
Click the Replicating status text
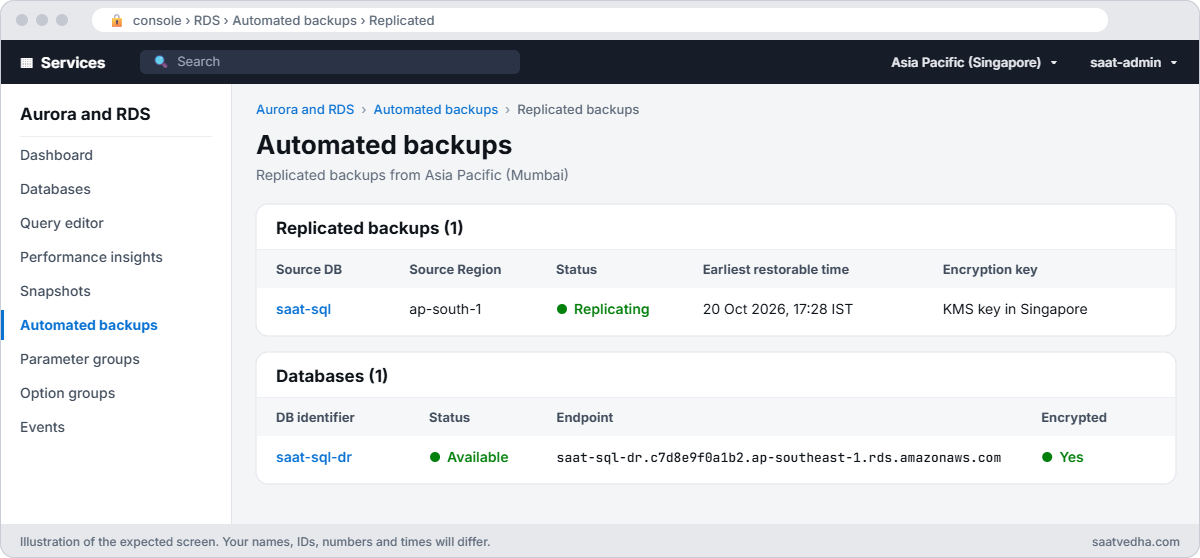[x=611, y=309]
